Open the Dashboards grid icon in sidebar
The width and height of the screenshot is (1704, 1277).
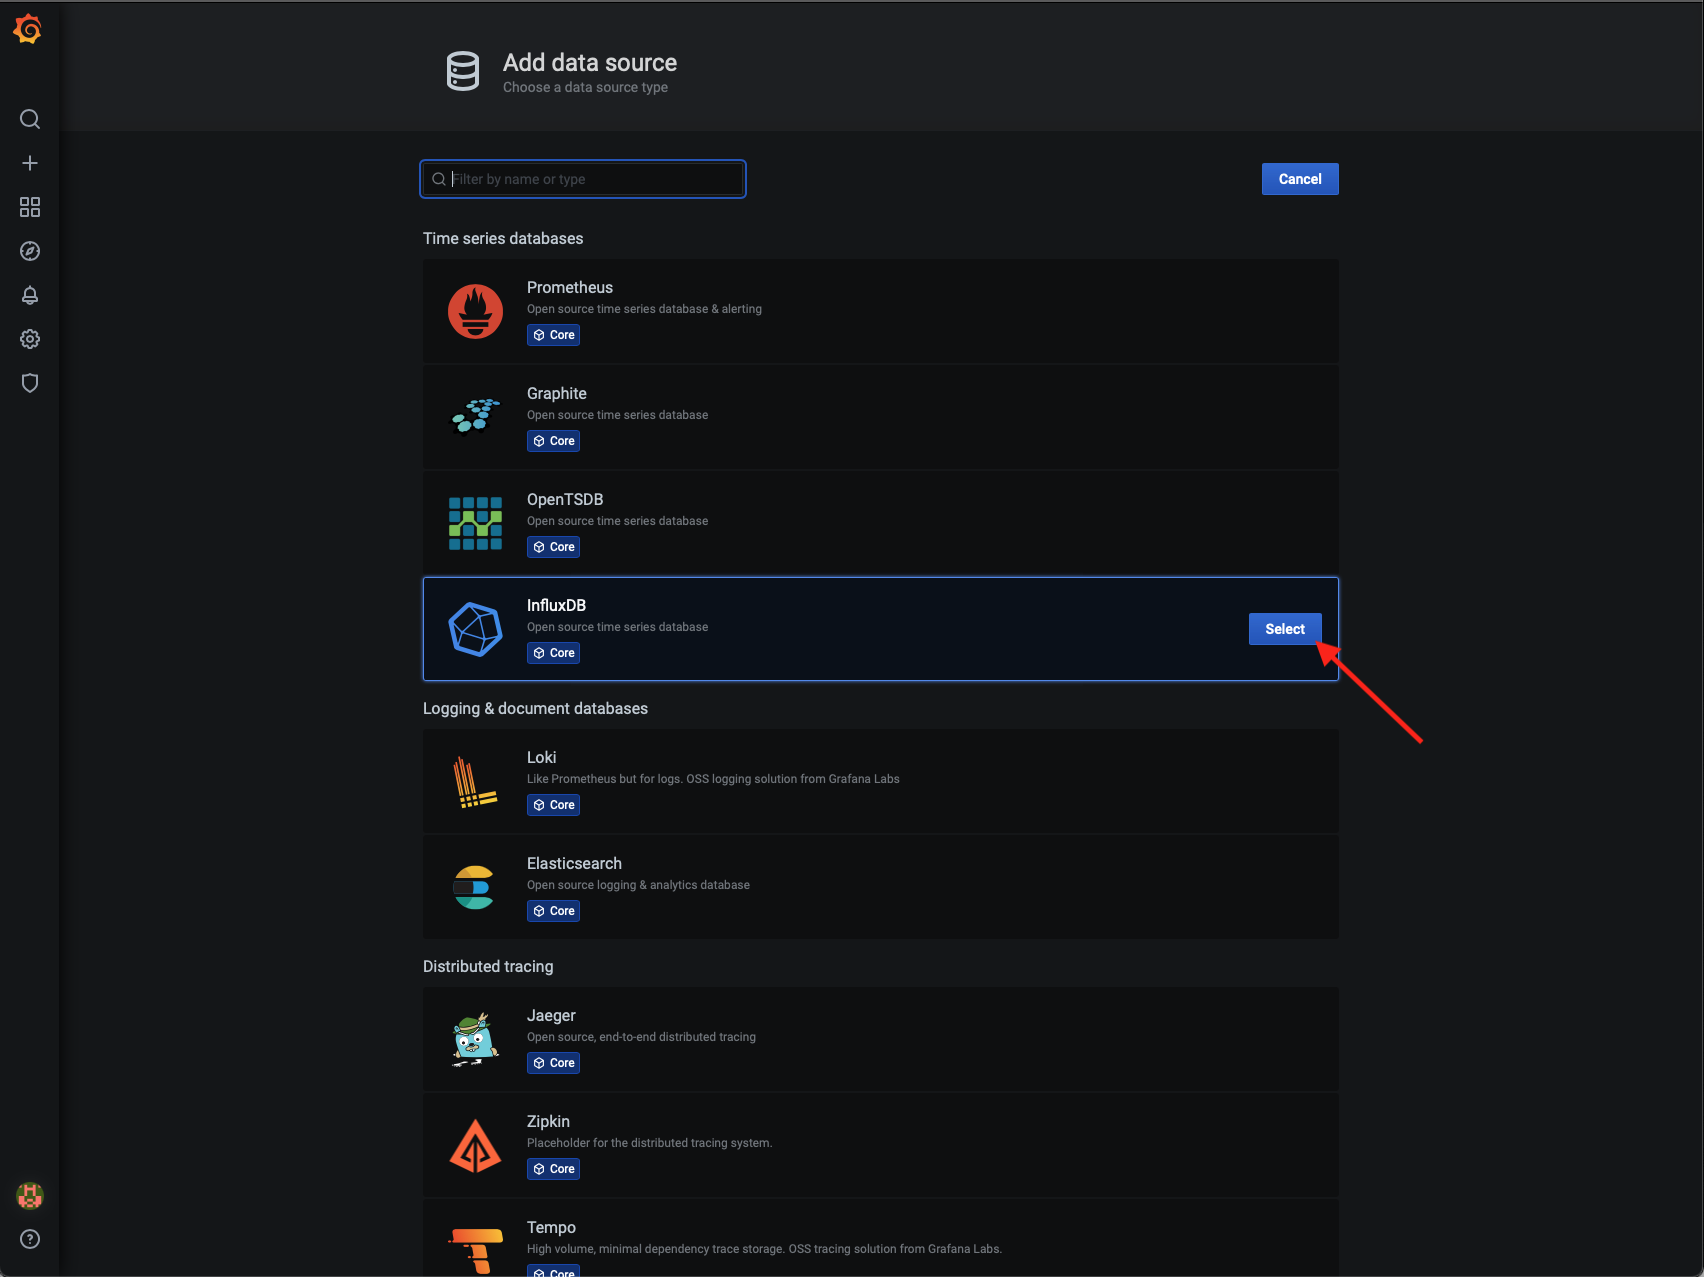pos(30,207)
